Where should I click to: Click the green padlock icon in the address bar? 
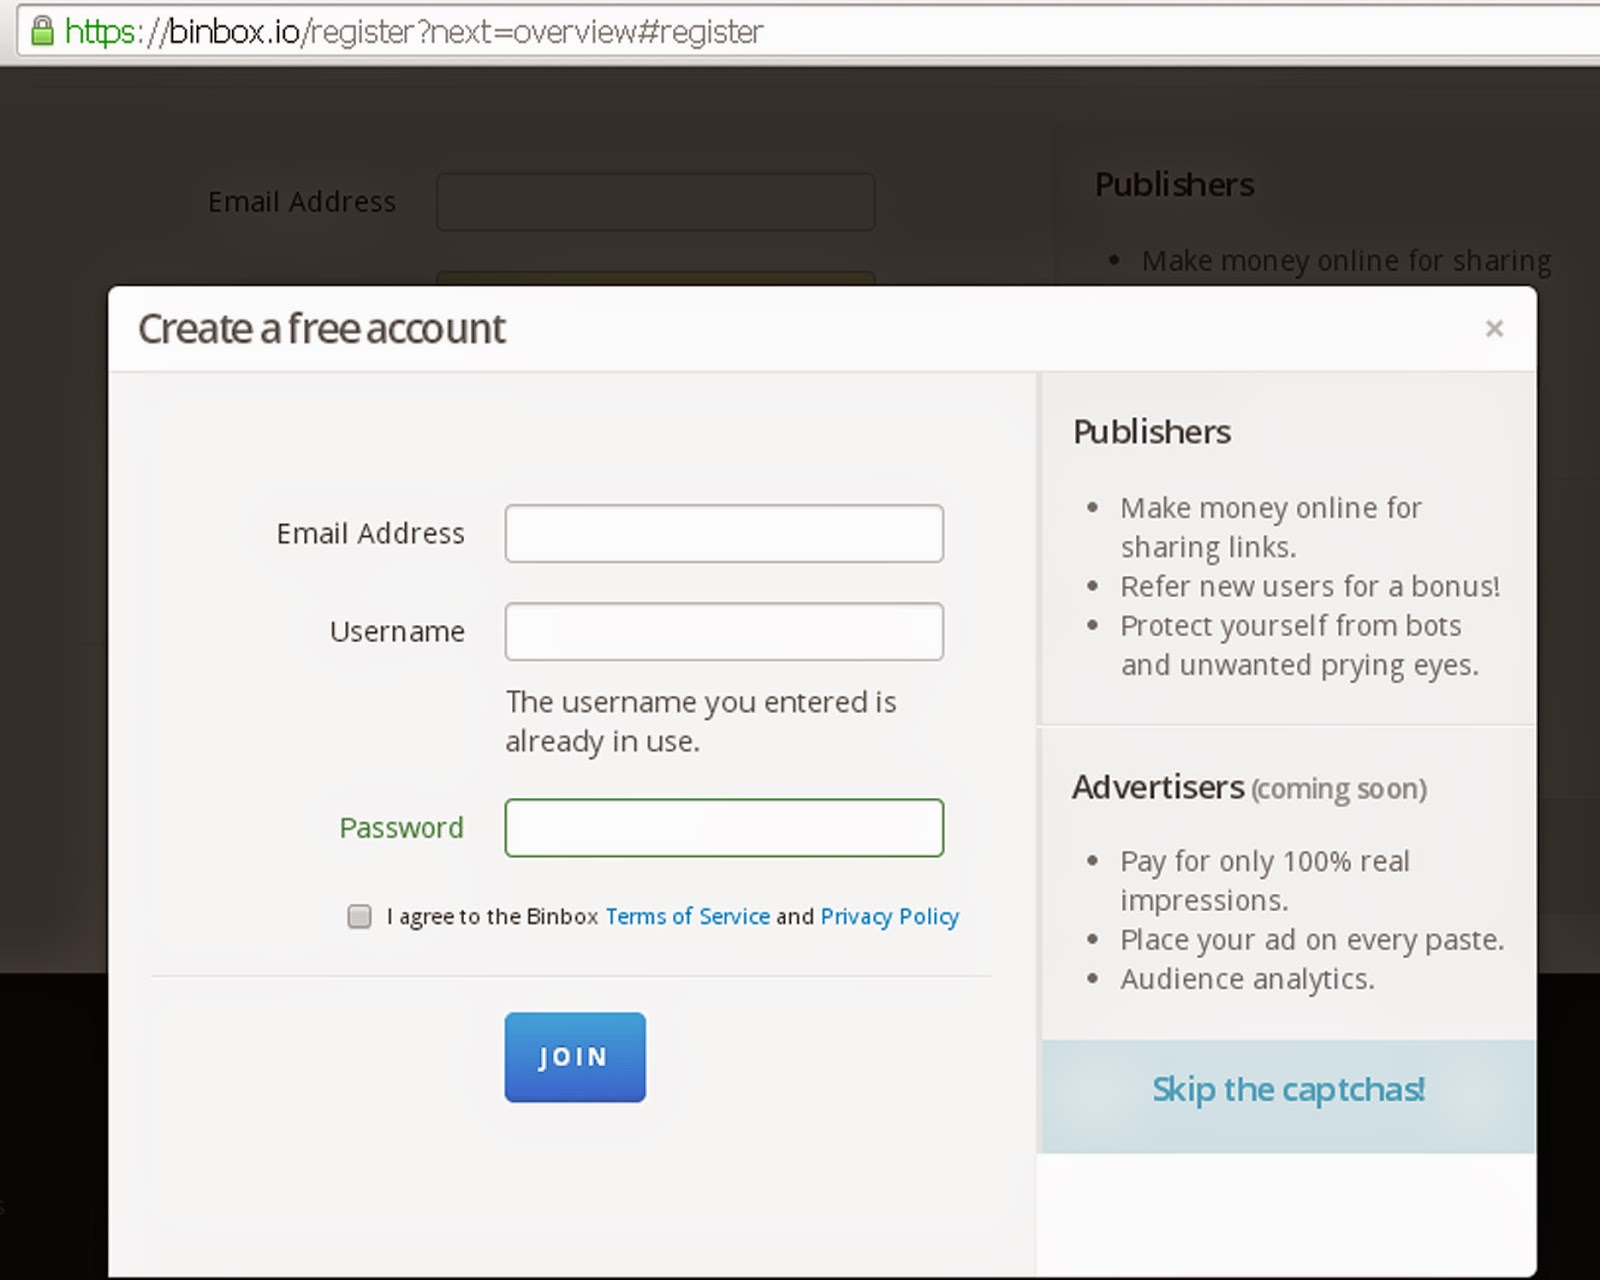[41, 31]
